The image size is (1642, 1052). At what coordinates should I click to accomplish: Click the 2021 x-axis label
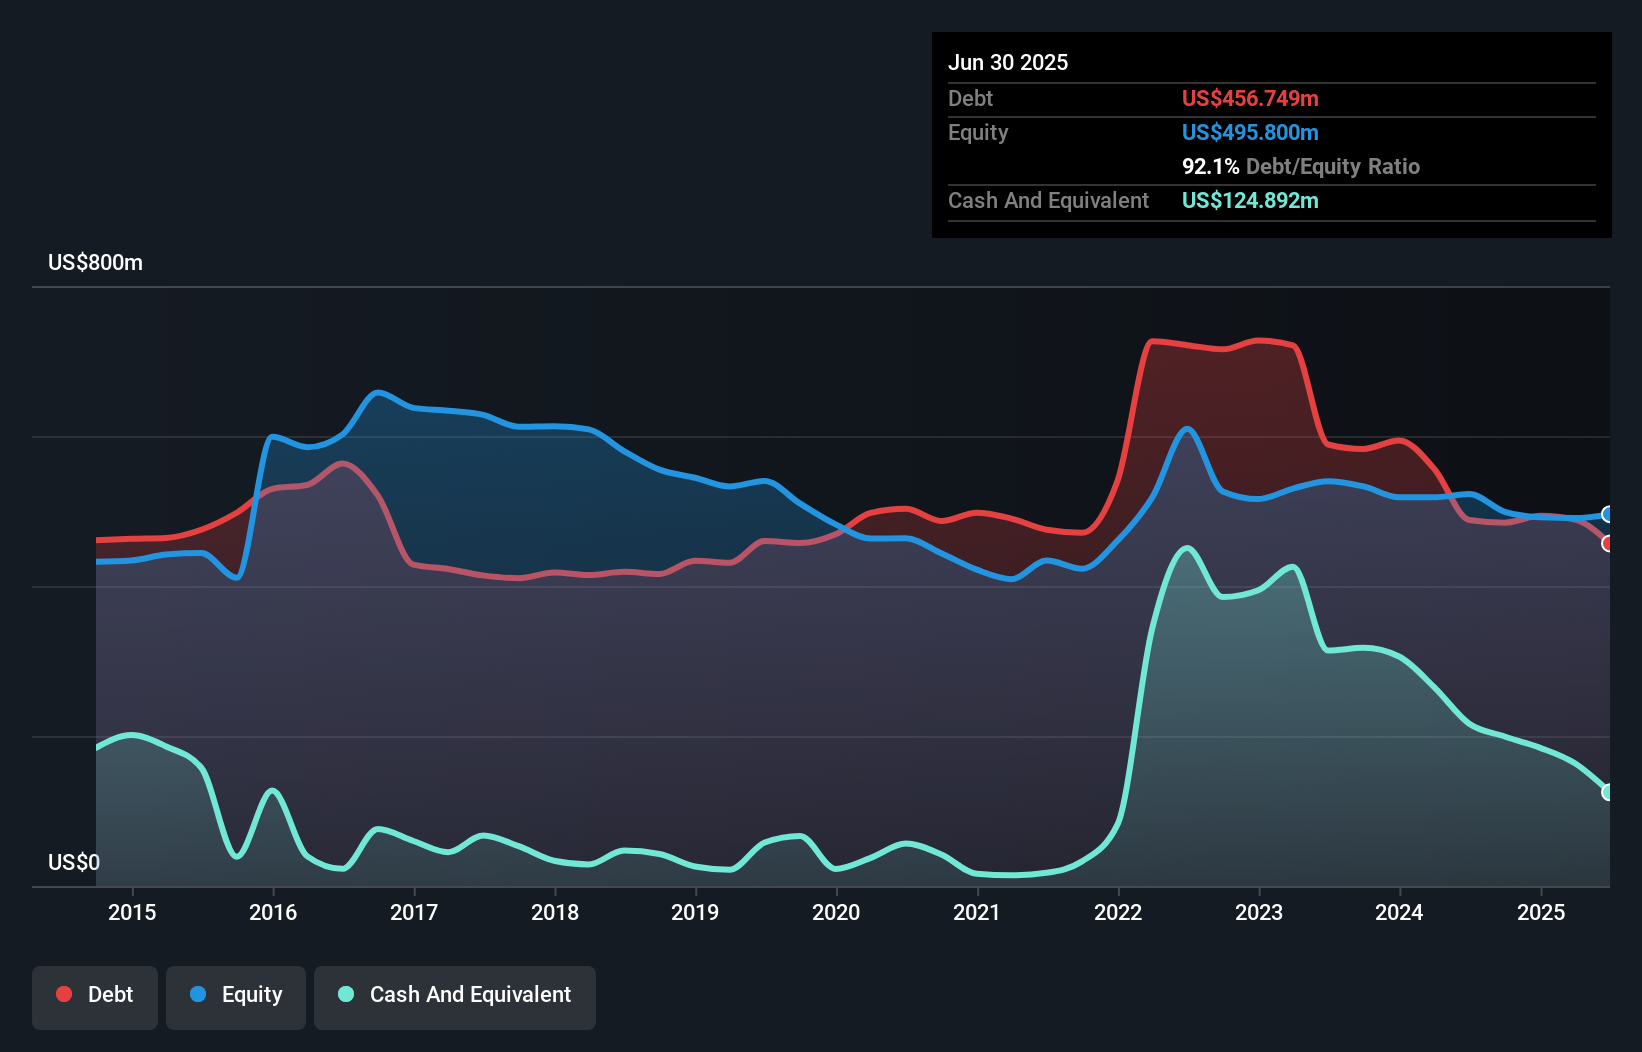click(977, 912)
